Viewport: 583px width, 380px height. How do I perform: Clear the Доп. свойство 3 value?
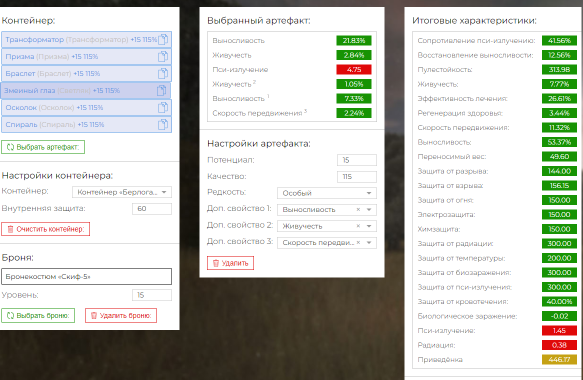(x=358, y=242)
